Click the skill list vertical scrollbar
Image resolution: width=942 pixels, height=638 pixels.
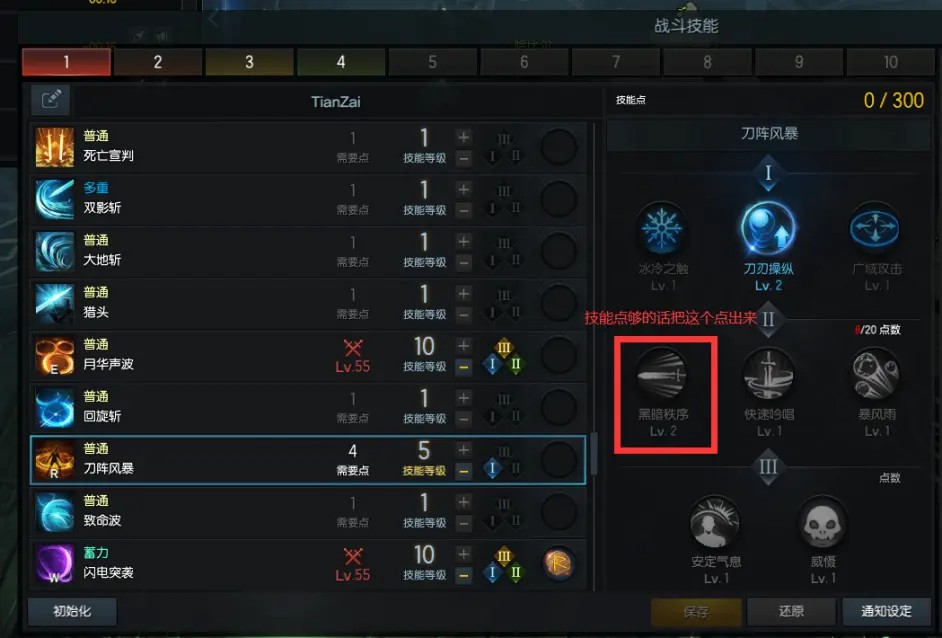click(594, 452)
